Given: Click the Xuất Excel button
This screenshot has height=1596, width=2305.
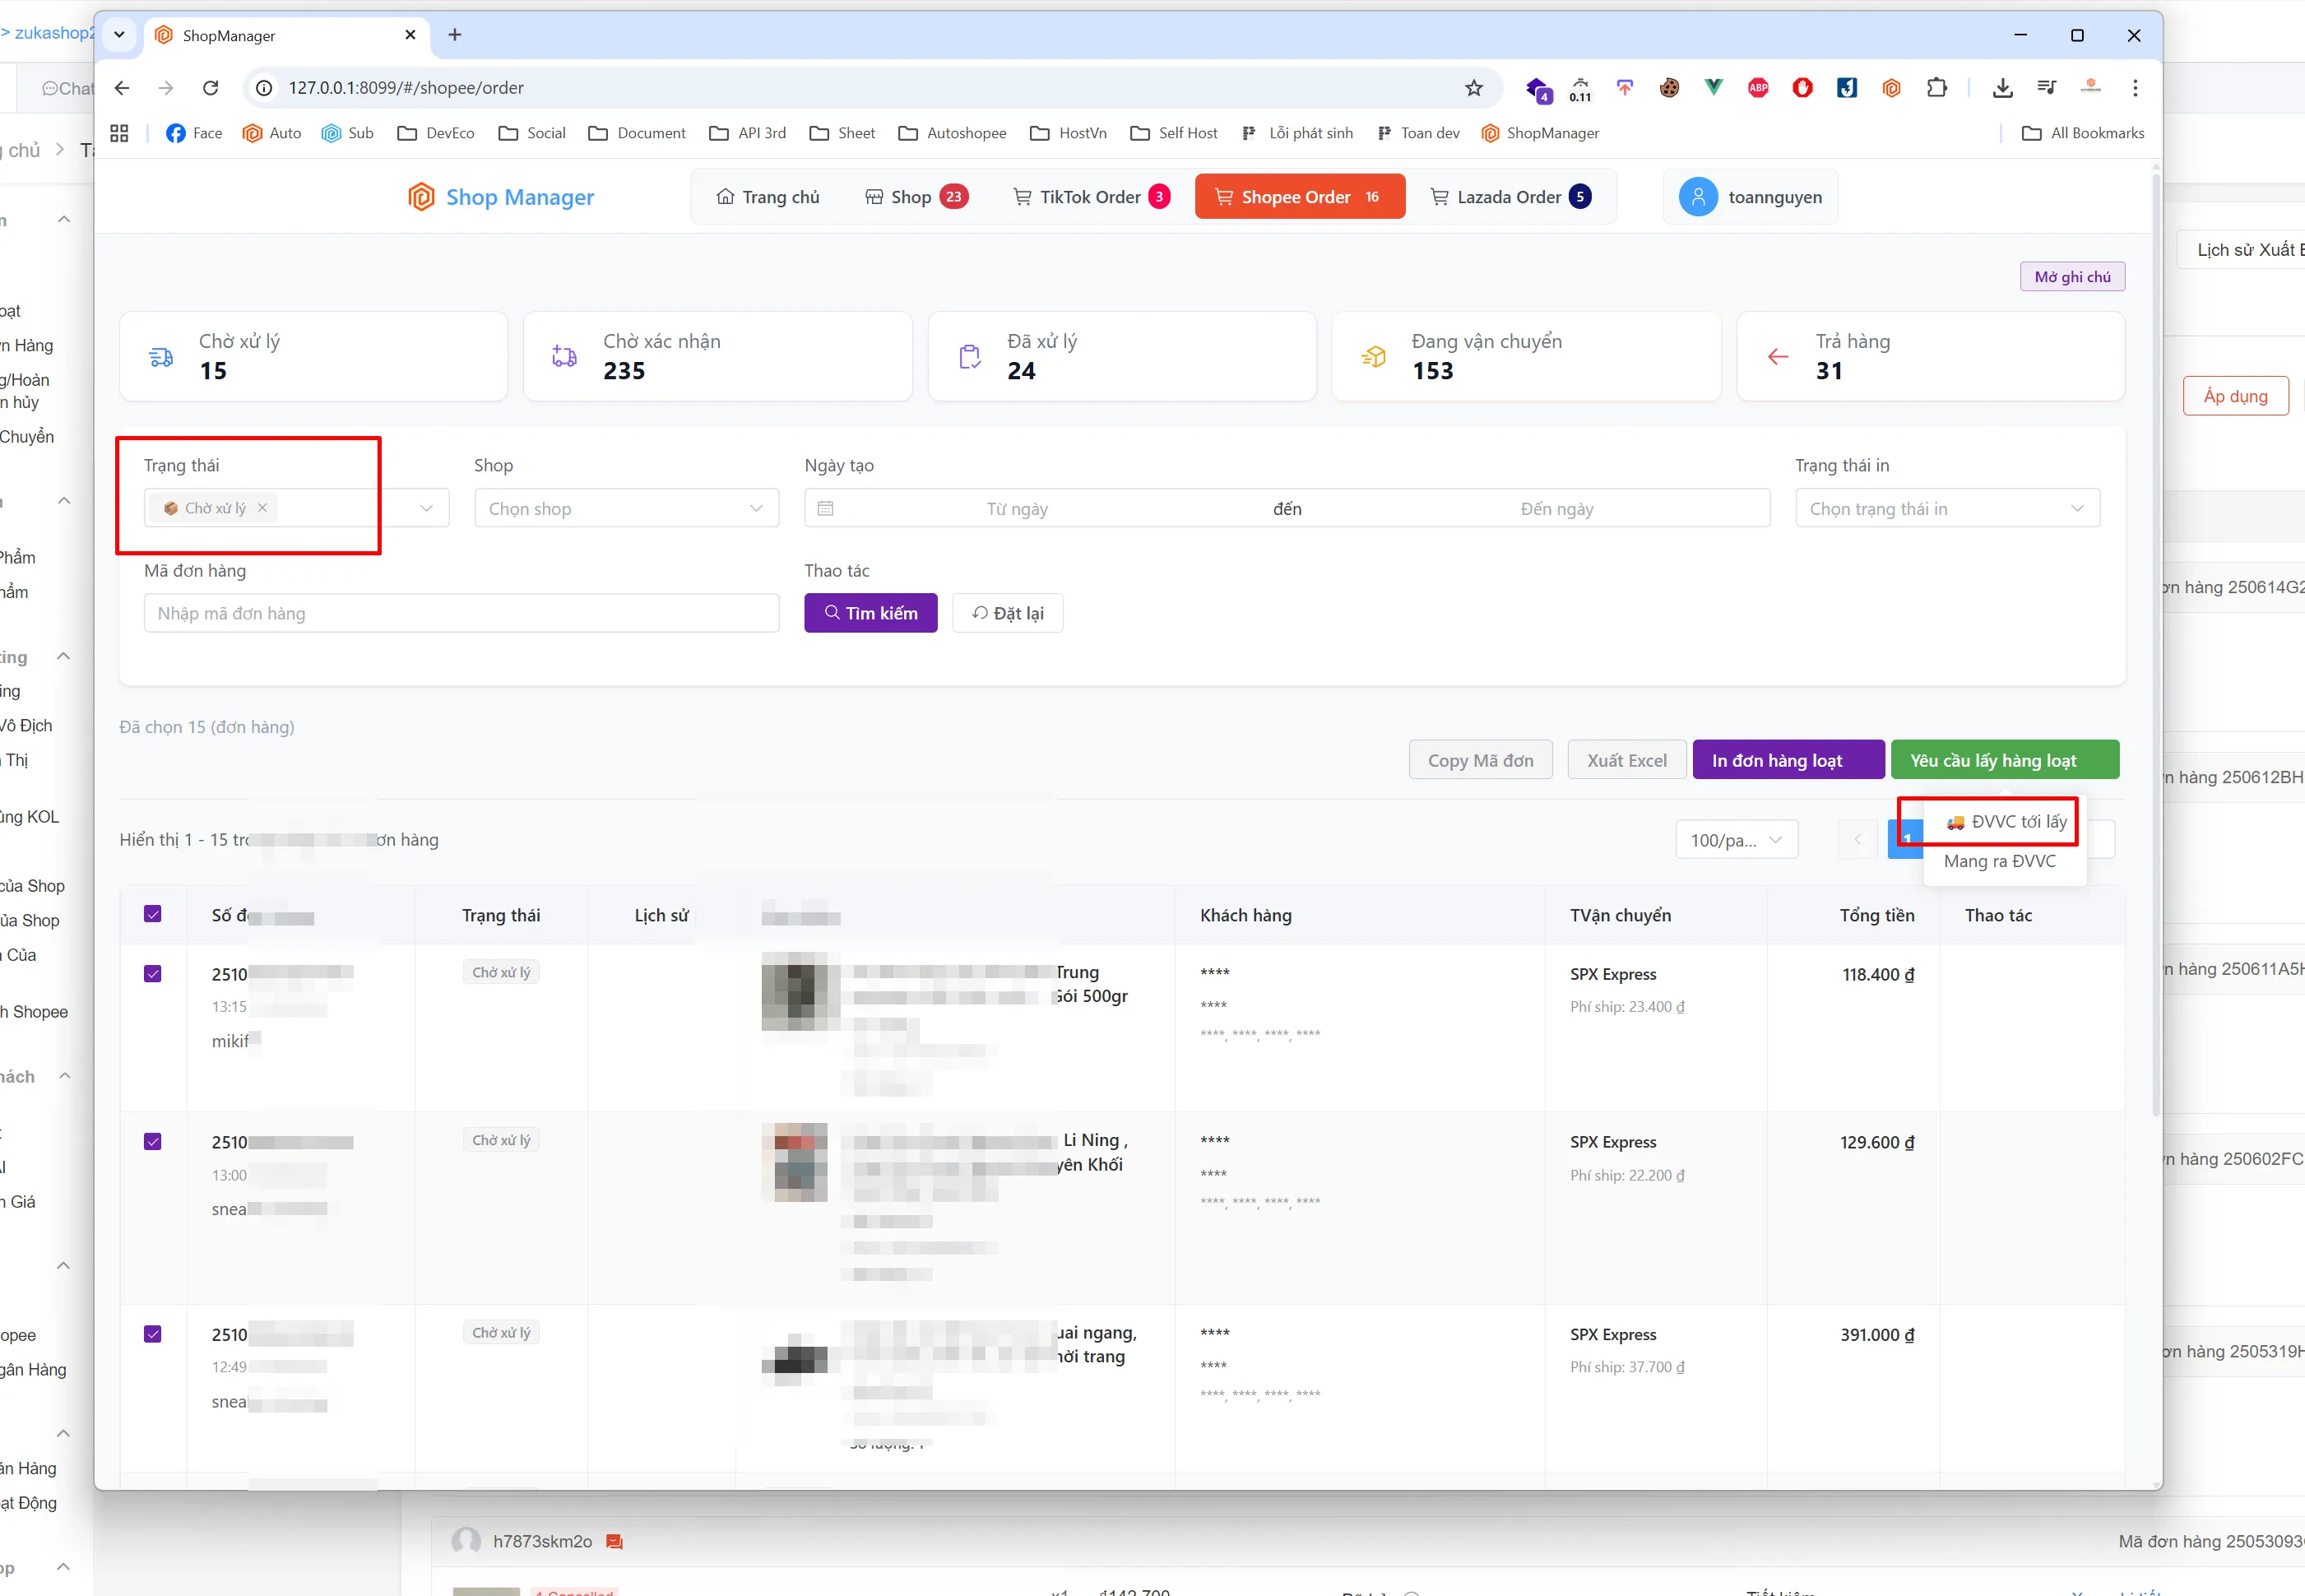Looking at the screenshot, I should pos(1627,760).
